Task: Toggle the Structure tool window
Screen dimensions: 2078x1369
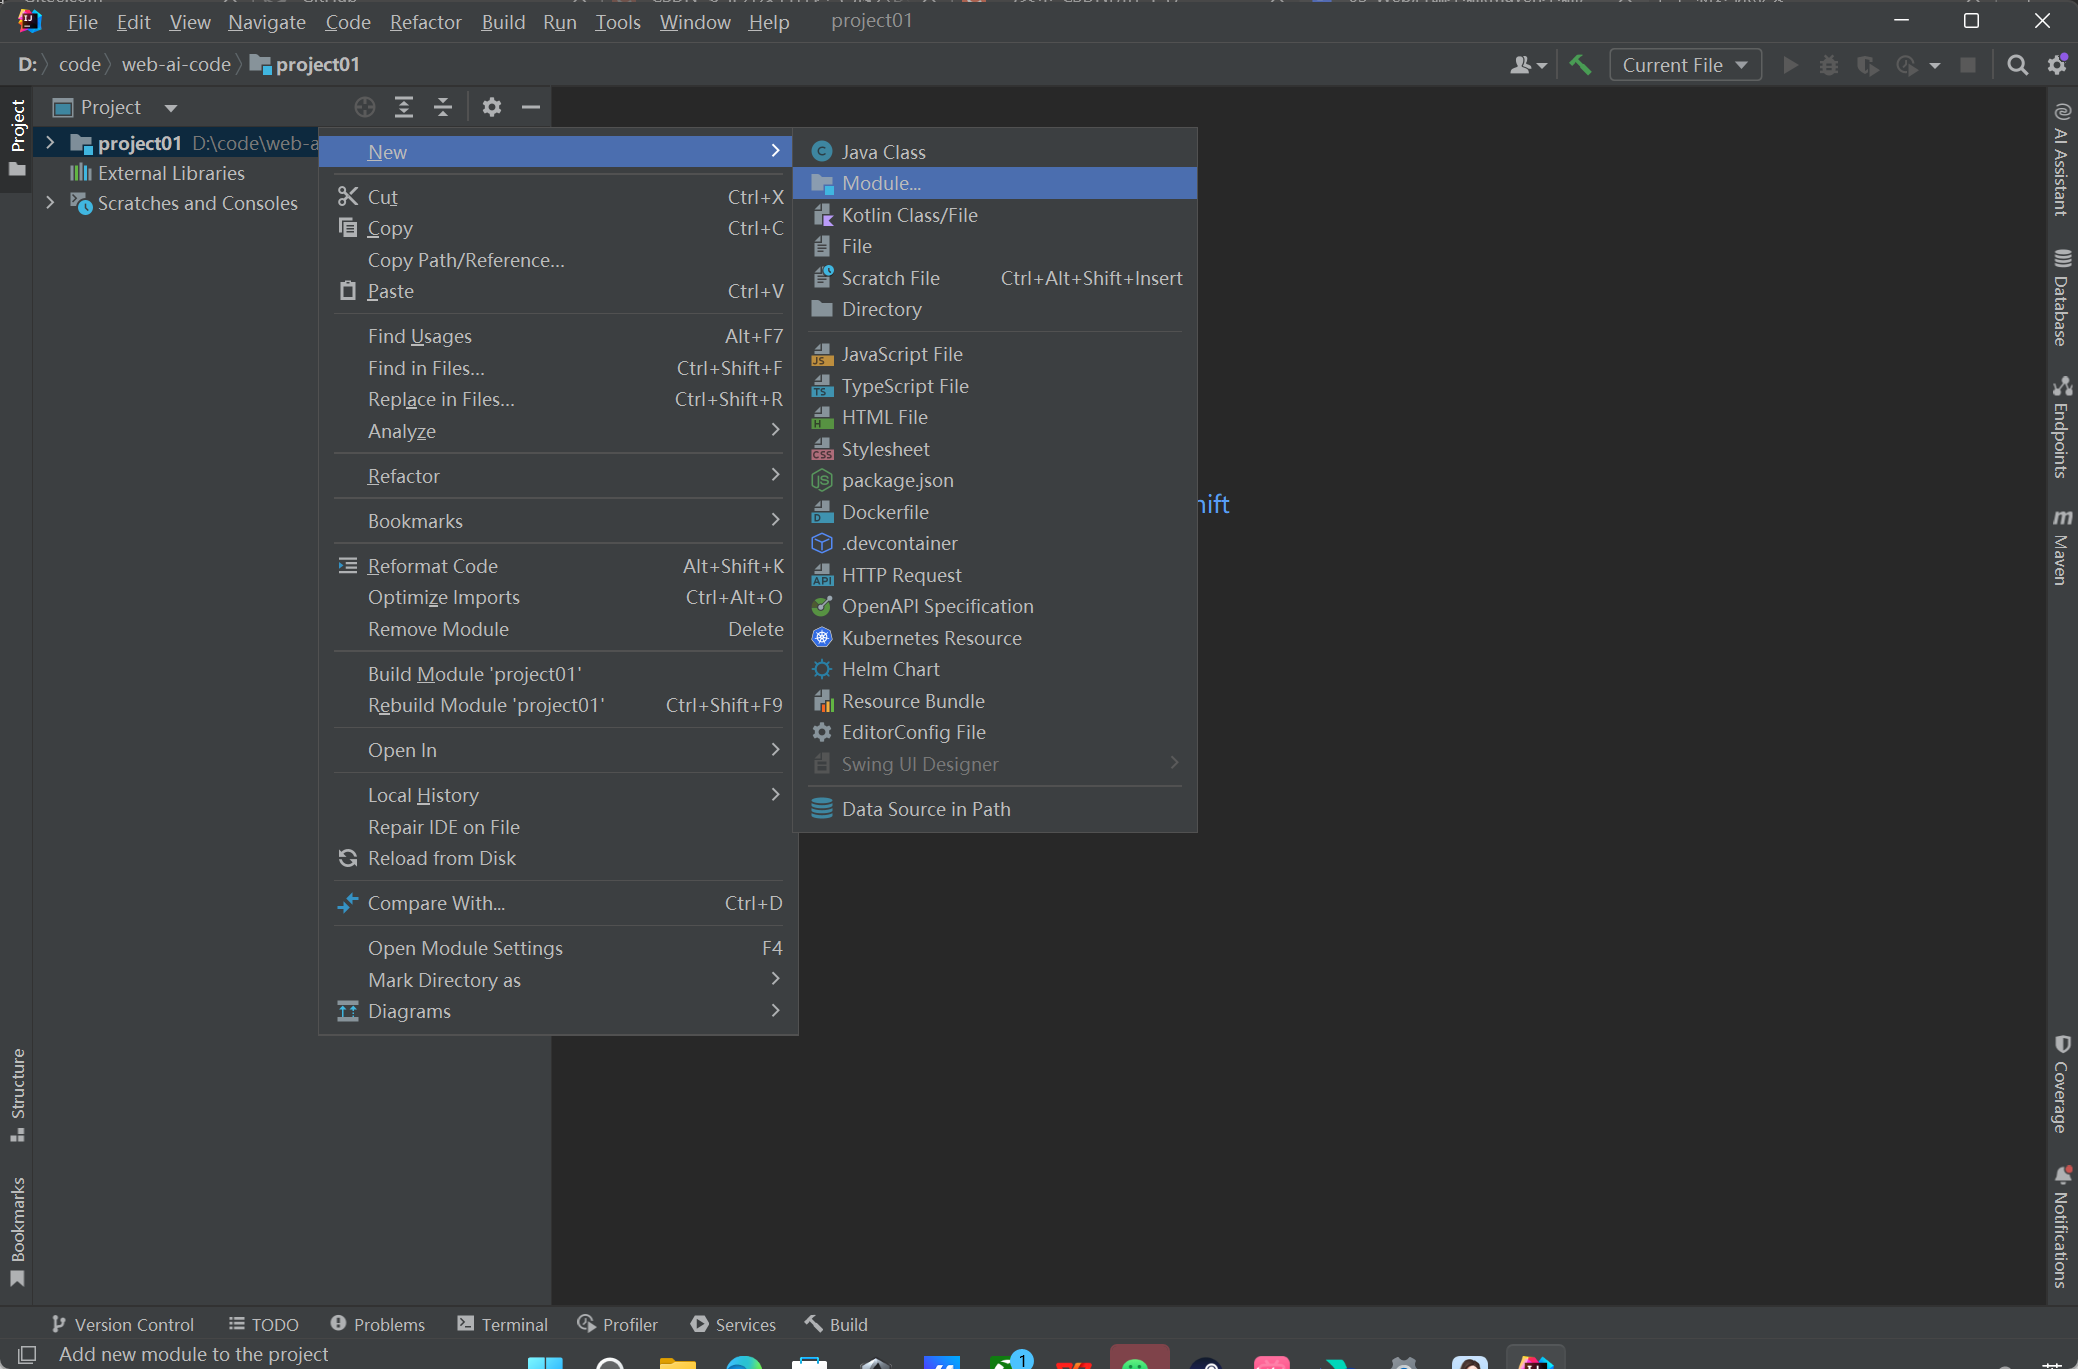Action: pyautogui.click(x=17, y=1093)
